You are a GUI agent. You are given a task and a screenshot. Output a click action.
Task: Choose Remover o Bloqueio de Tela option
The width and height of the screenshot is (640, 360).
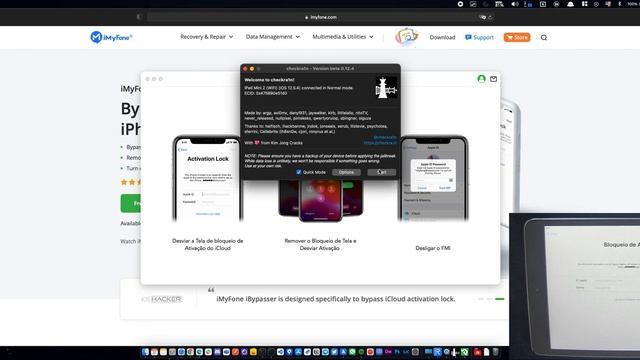320,244
